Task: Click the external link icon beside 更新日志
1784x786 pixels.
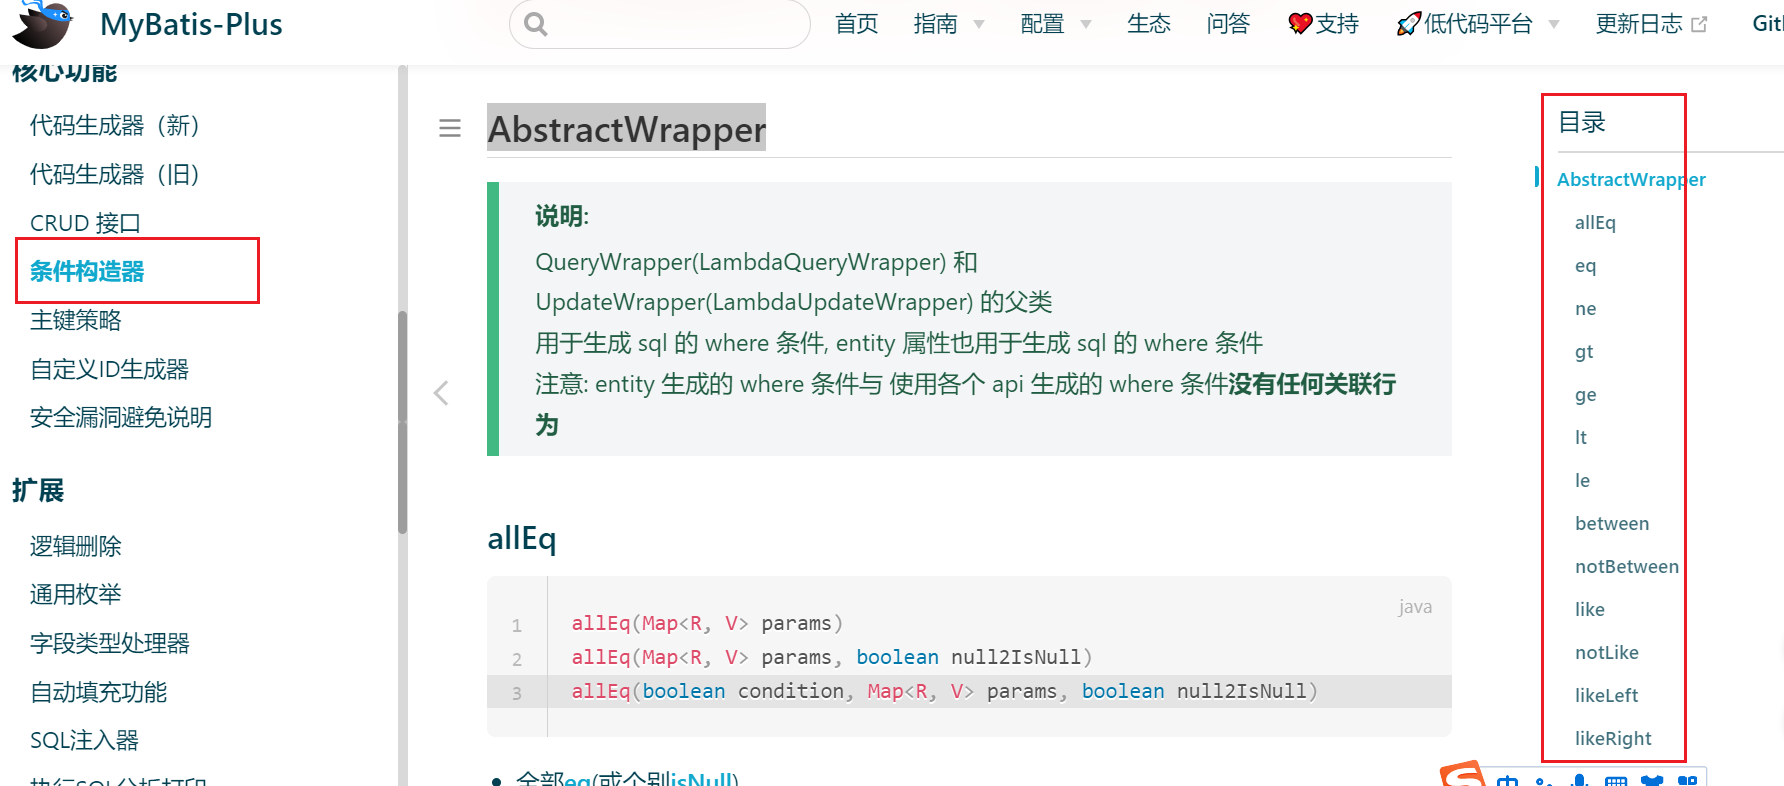Action: point(1699,24)
